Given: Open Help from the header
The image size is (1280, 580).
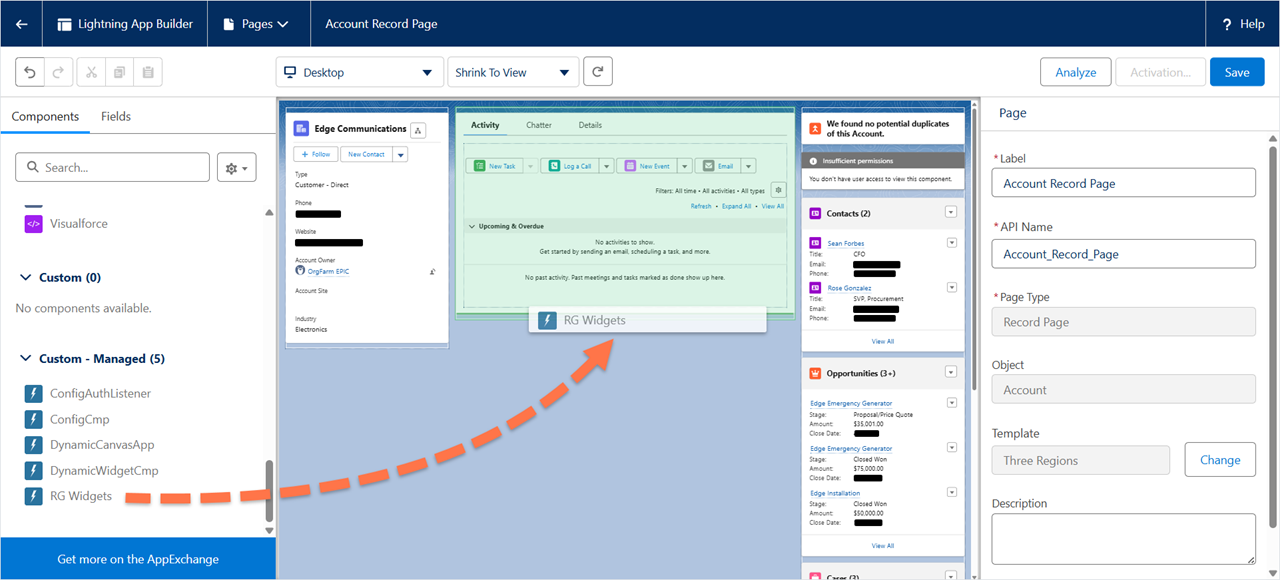Looking at the screenshot, I should point(1242,24).
